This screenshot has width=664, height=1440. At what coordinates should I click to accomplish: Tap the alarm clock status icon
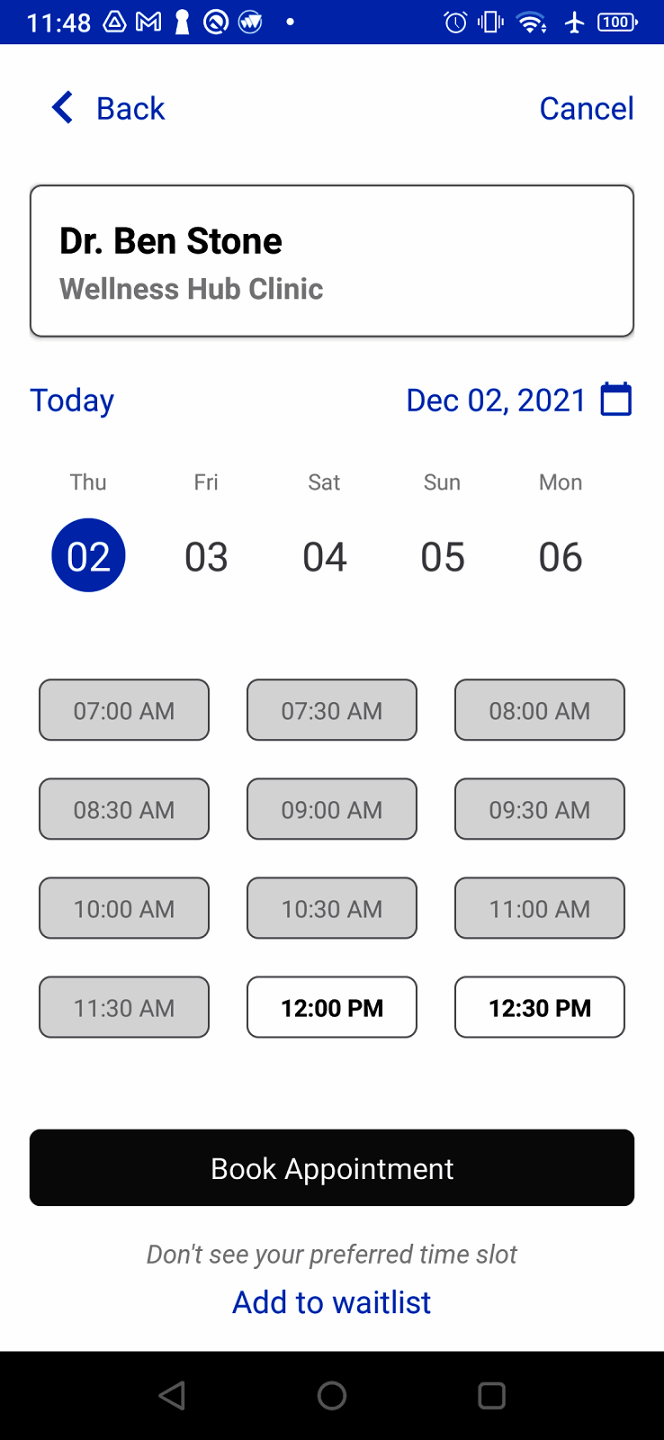pyautogui.click(x=456, y=22)
